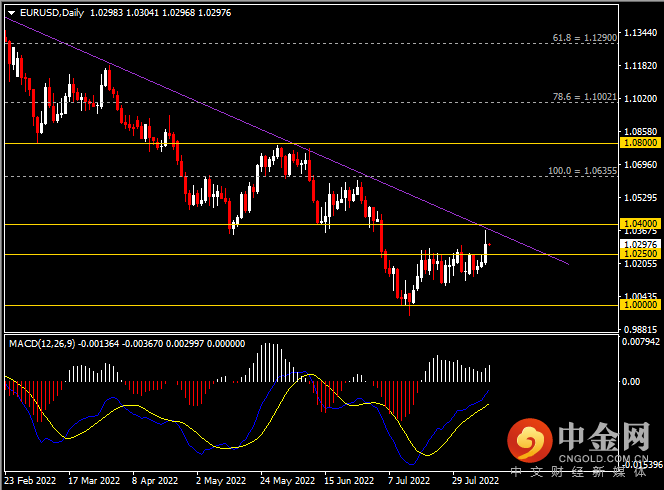The image size is (664, 490).
Task: Select the 1.08000 yellow price label
Action: pyautogui.click(x=641, y=143)
